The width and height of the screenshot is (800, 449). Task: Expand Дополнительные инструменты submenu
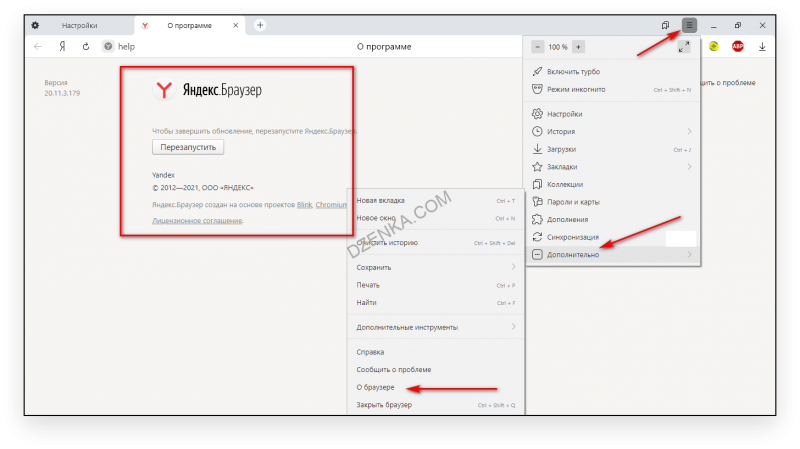(x=436, y=327)
